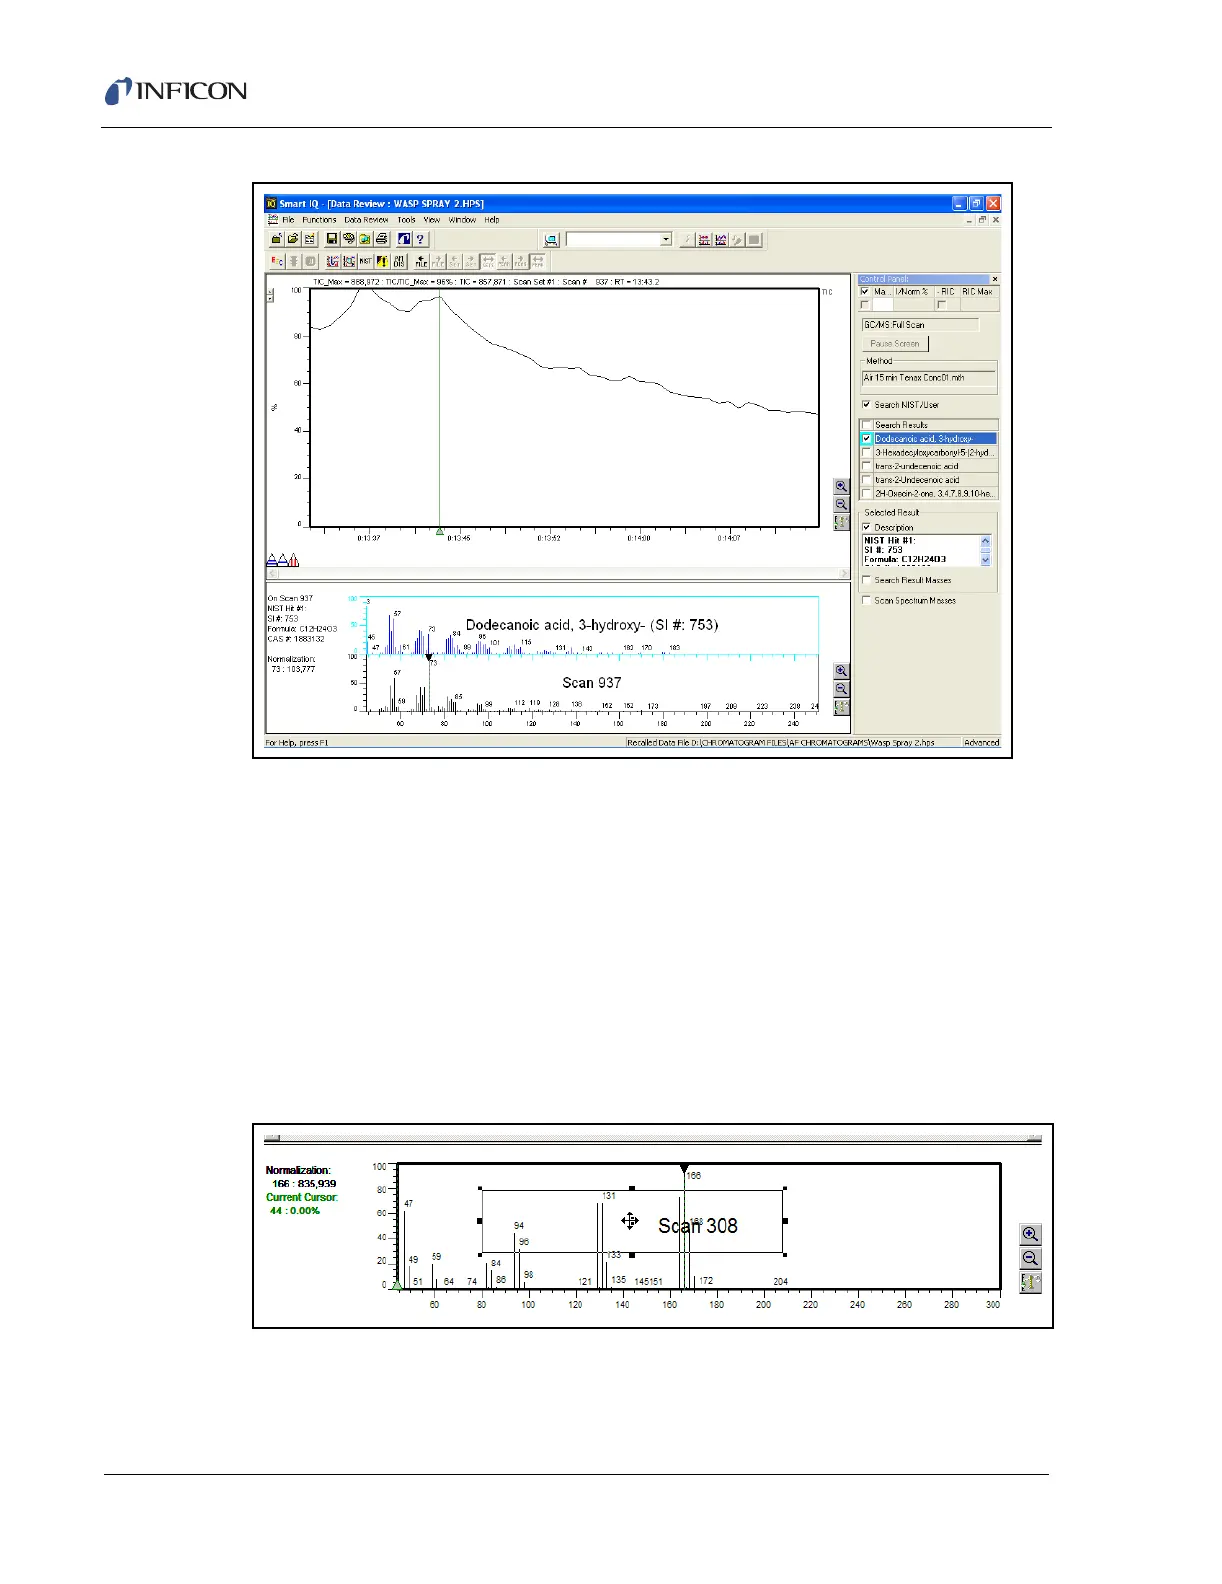Toggle the Search Results header checkbox
1222x1584 pixels.
[866, 425]
